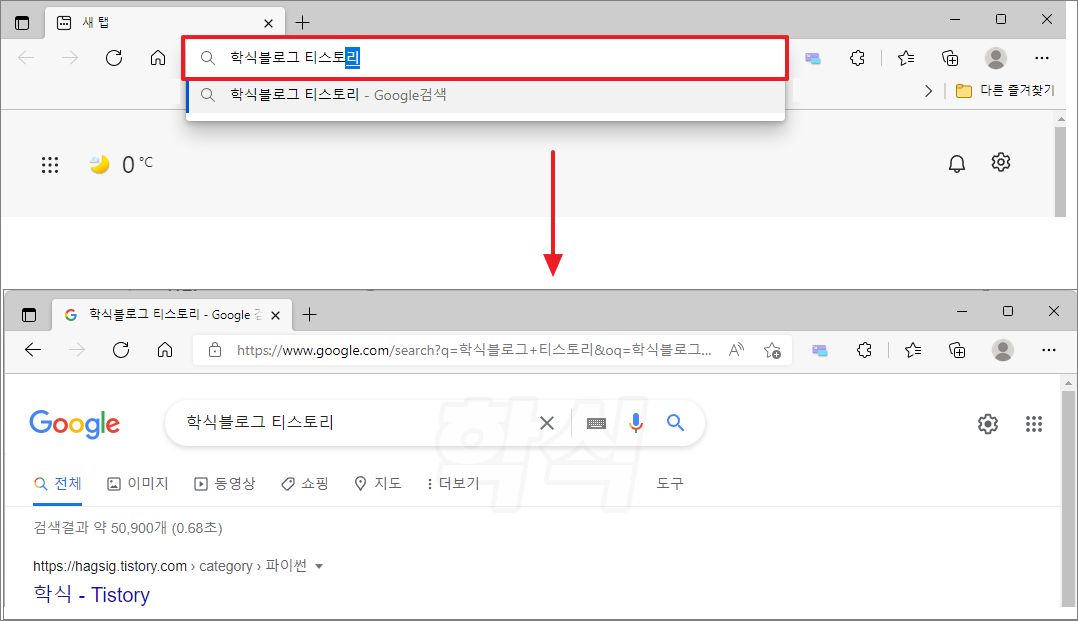The image size is (1078, 621).
Task: Open collections icon in top toolbar
Action: pyautogui.click(x=950, y=58)
